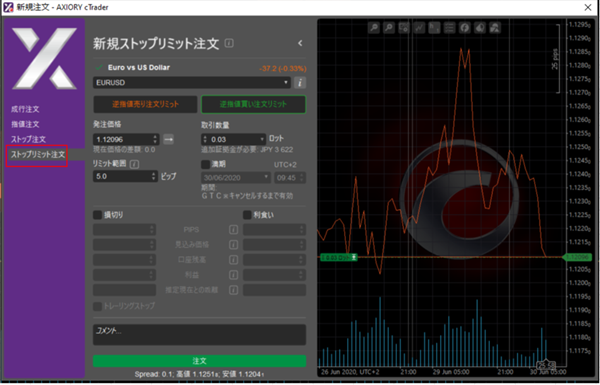Enable the 損切り checkbox
This screenshot has height=385, width=600.
tap(98, 215)
